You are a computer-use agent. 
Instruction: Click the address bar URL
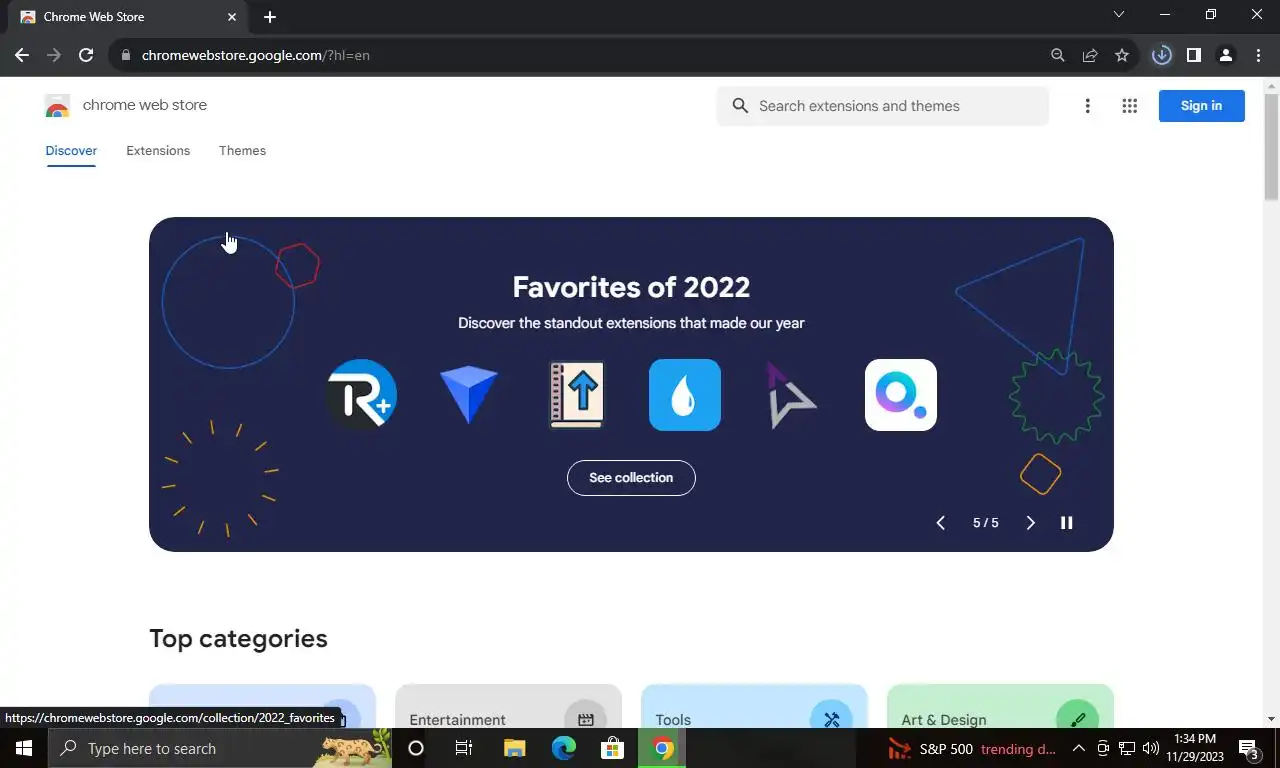256,55
